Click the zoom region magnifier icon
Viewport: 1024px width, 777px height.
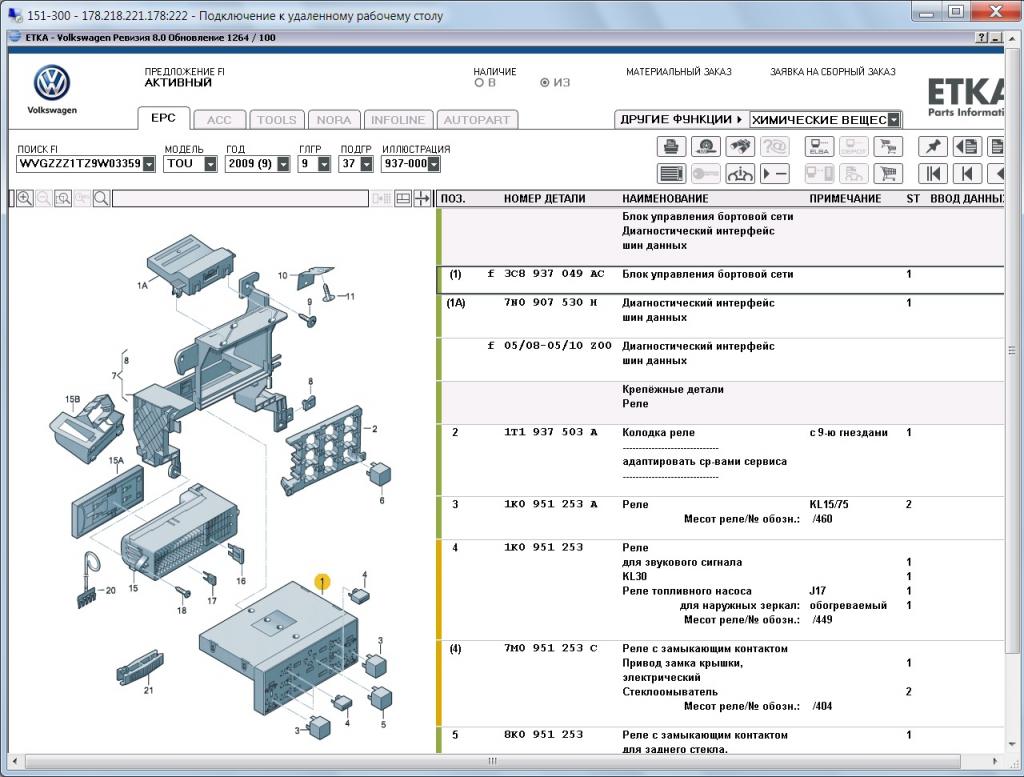click(63, 198)
